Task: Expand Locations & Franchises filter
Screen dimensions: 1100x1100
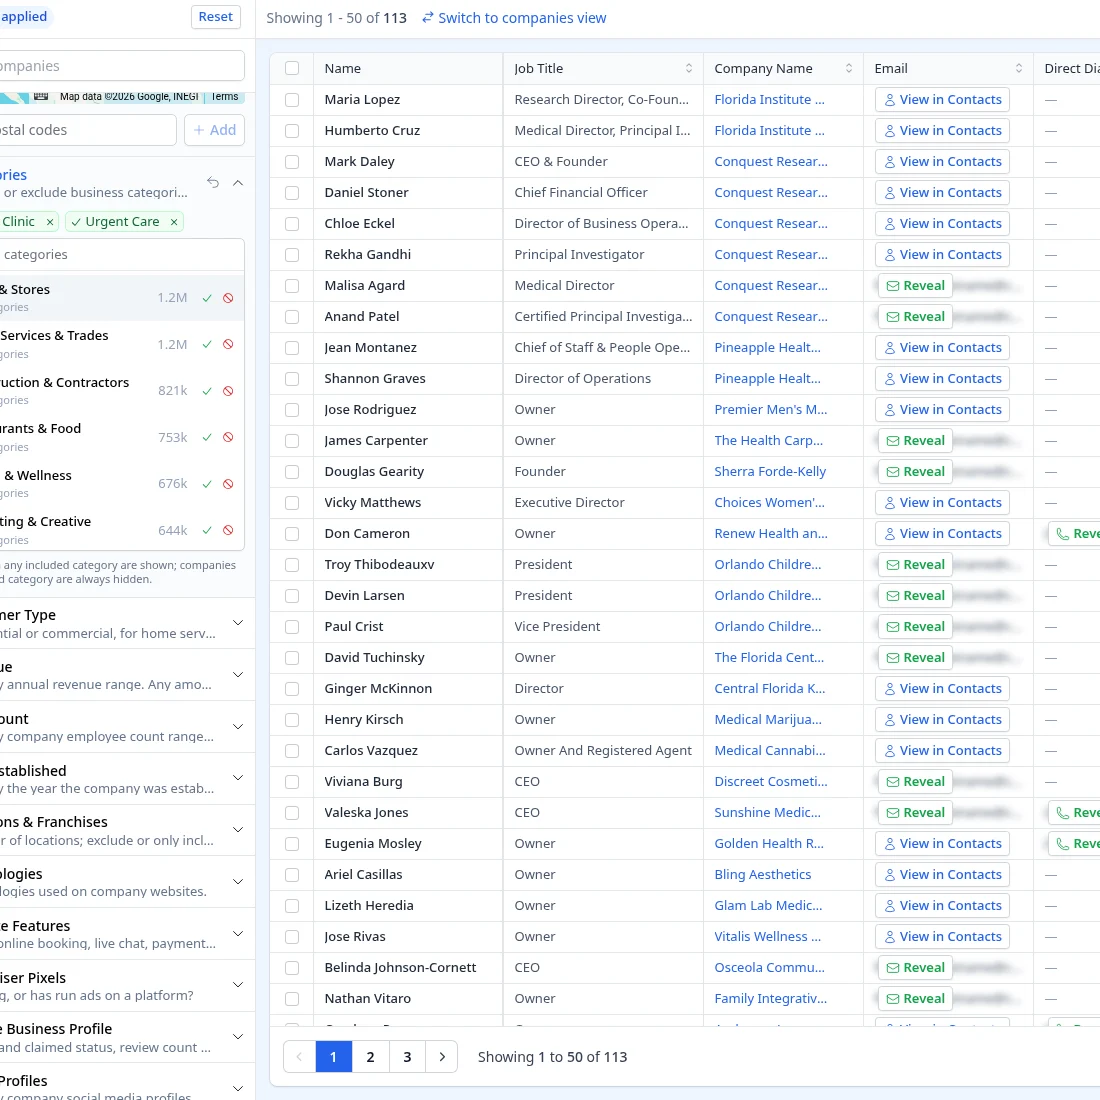Action: tap(239, 830)
